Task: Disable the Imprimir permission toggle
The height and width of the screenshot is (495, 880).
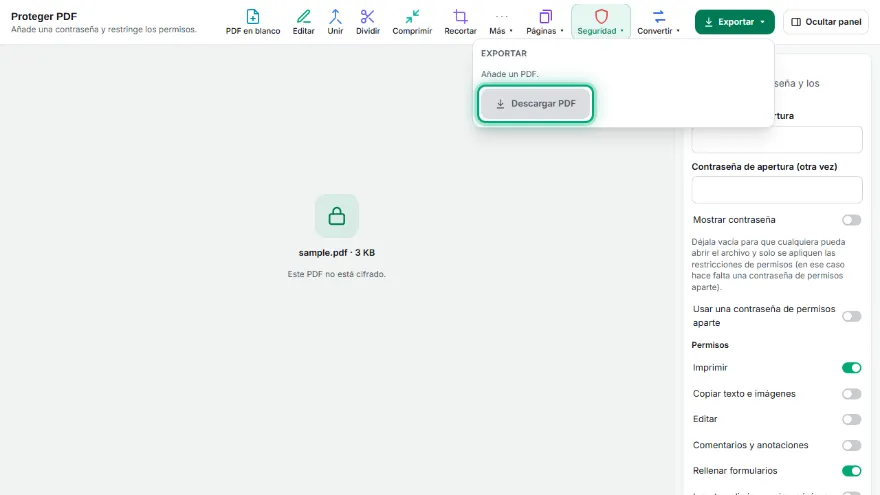Action: [851, 368]
